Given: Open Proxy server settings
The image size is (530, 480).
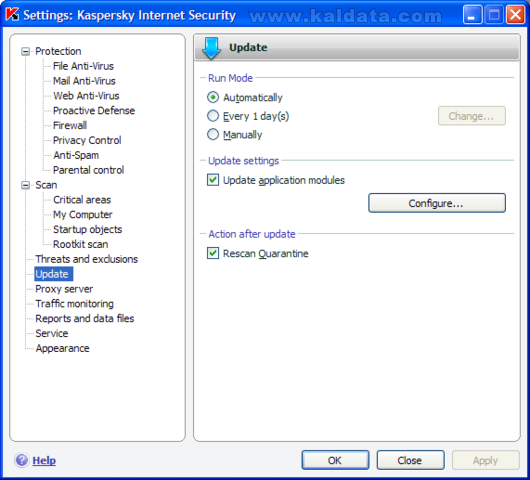Looking at the screenshot, I should pos(64,289).
